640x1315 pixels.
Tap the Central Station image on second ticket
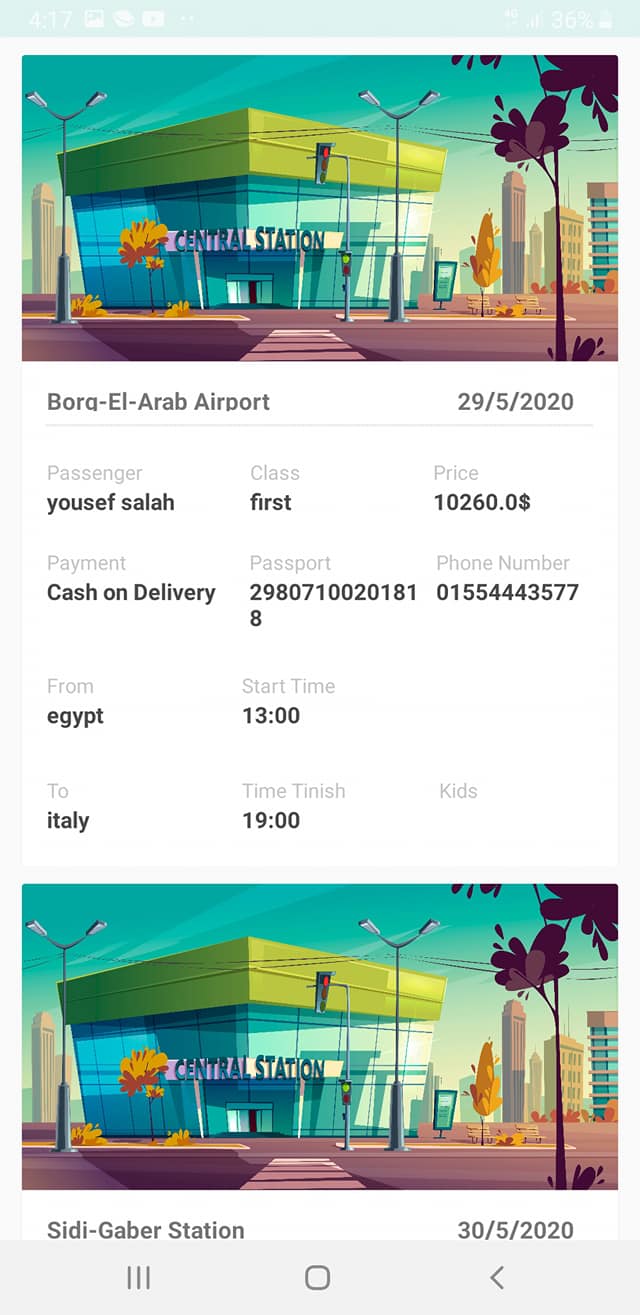[x=319, y=1038]
